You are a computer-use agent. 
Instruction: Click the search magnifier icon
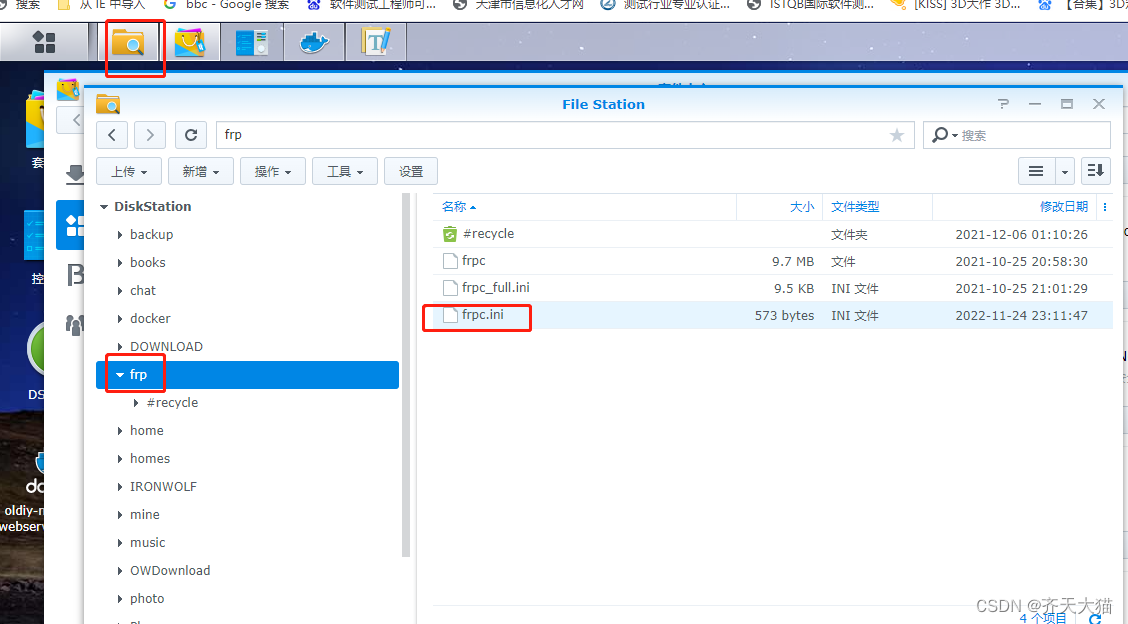[x=940, y=135]
